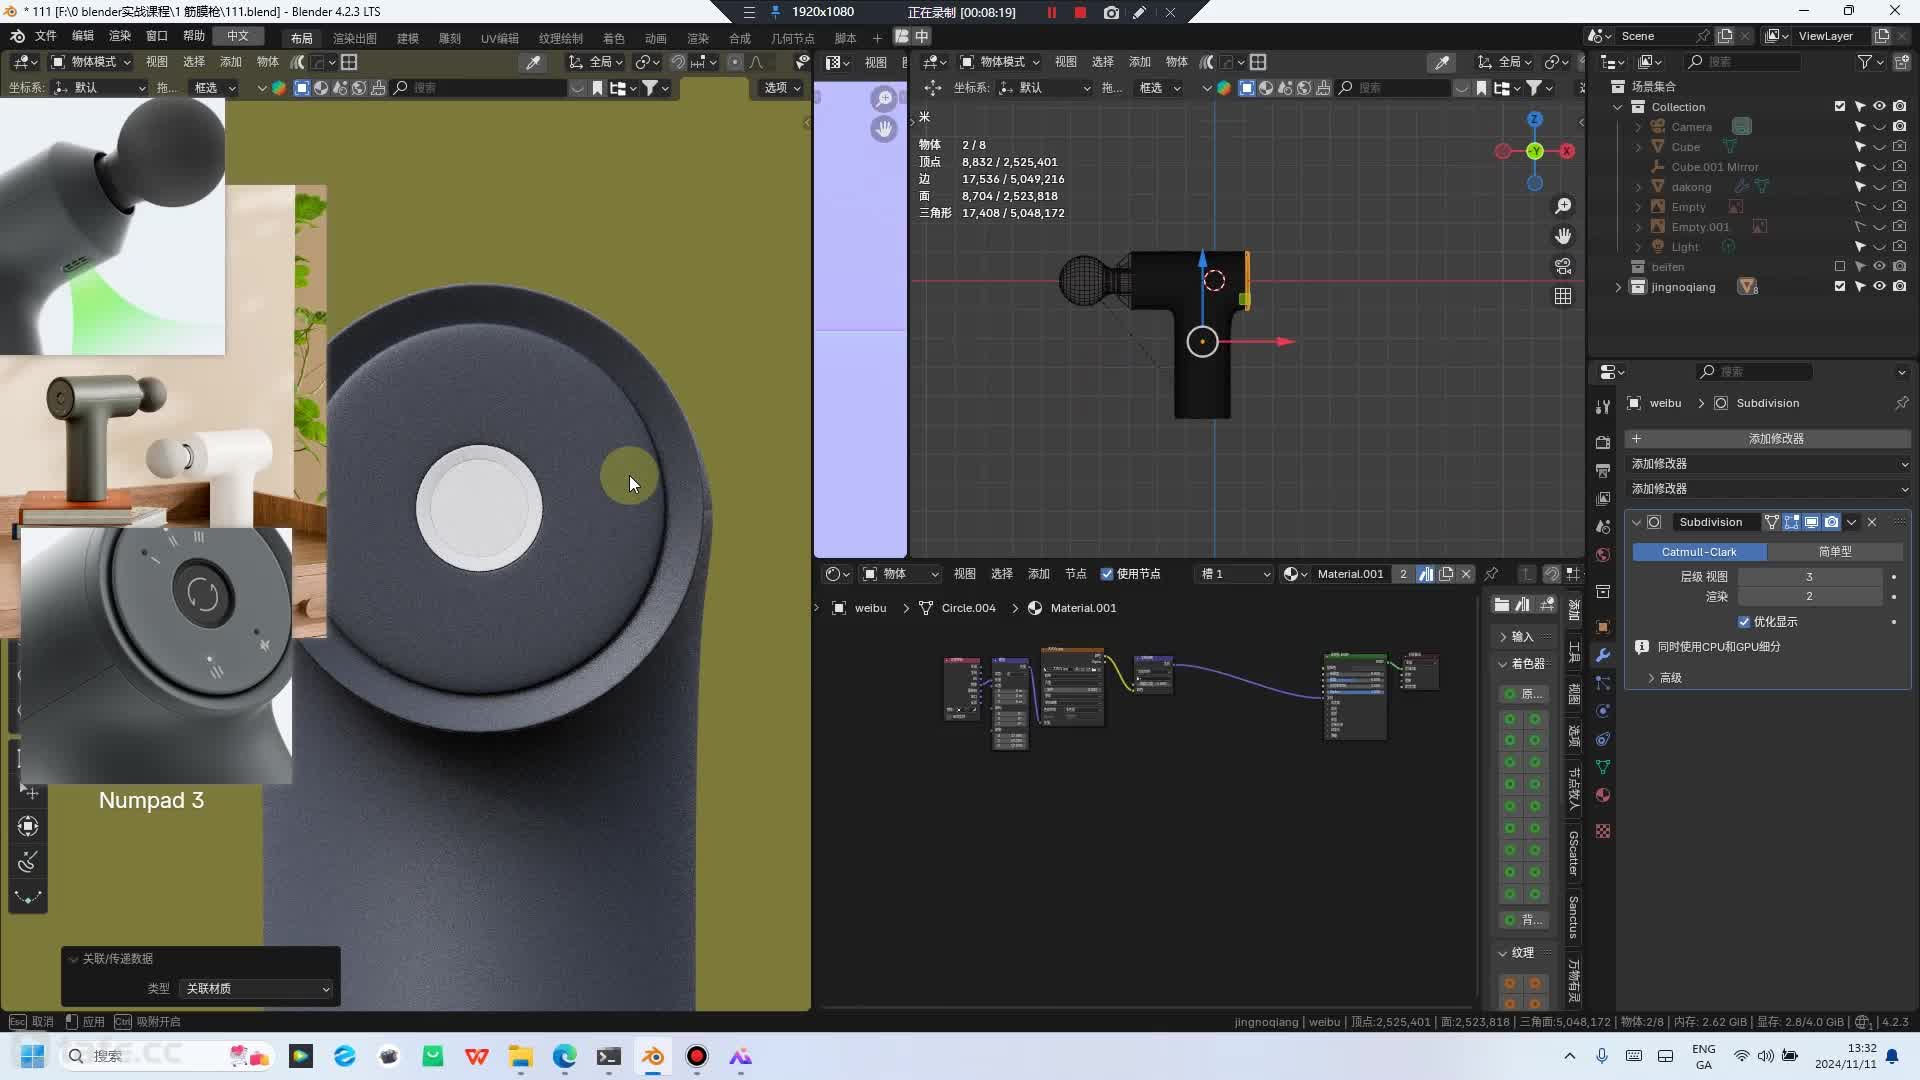Click the + 添加修改器 button
This screenshot has width=1920, height=1080.
coord(1768,439)
